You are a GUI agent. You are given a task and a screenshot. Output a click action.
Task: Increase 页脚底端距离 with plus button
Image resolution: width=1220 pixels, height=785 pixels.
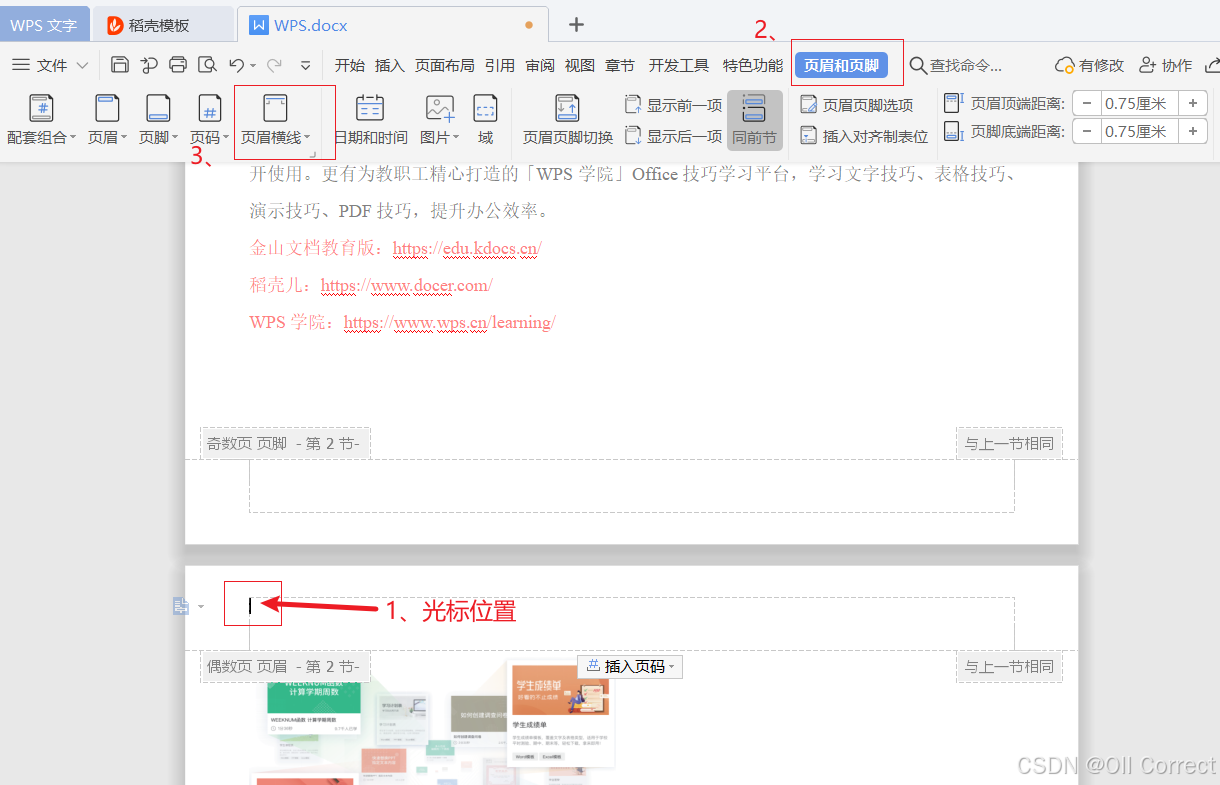[x=1193, y=131]
